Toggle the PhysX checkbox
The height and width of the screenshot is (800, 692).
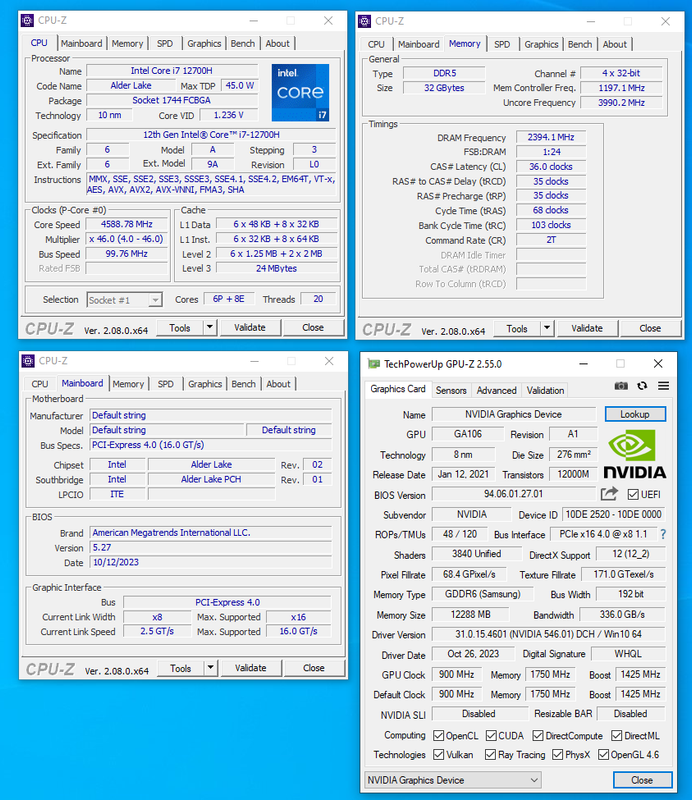558,754
